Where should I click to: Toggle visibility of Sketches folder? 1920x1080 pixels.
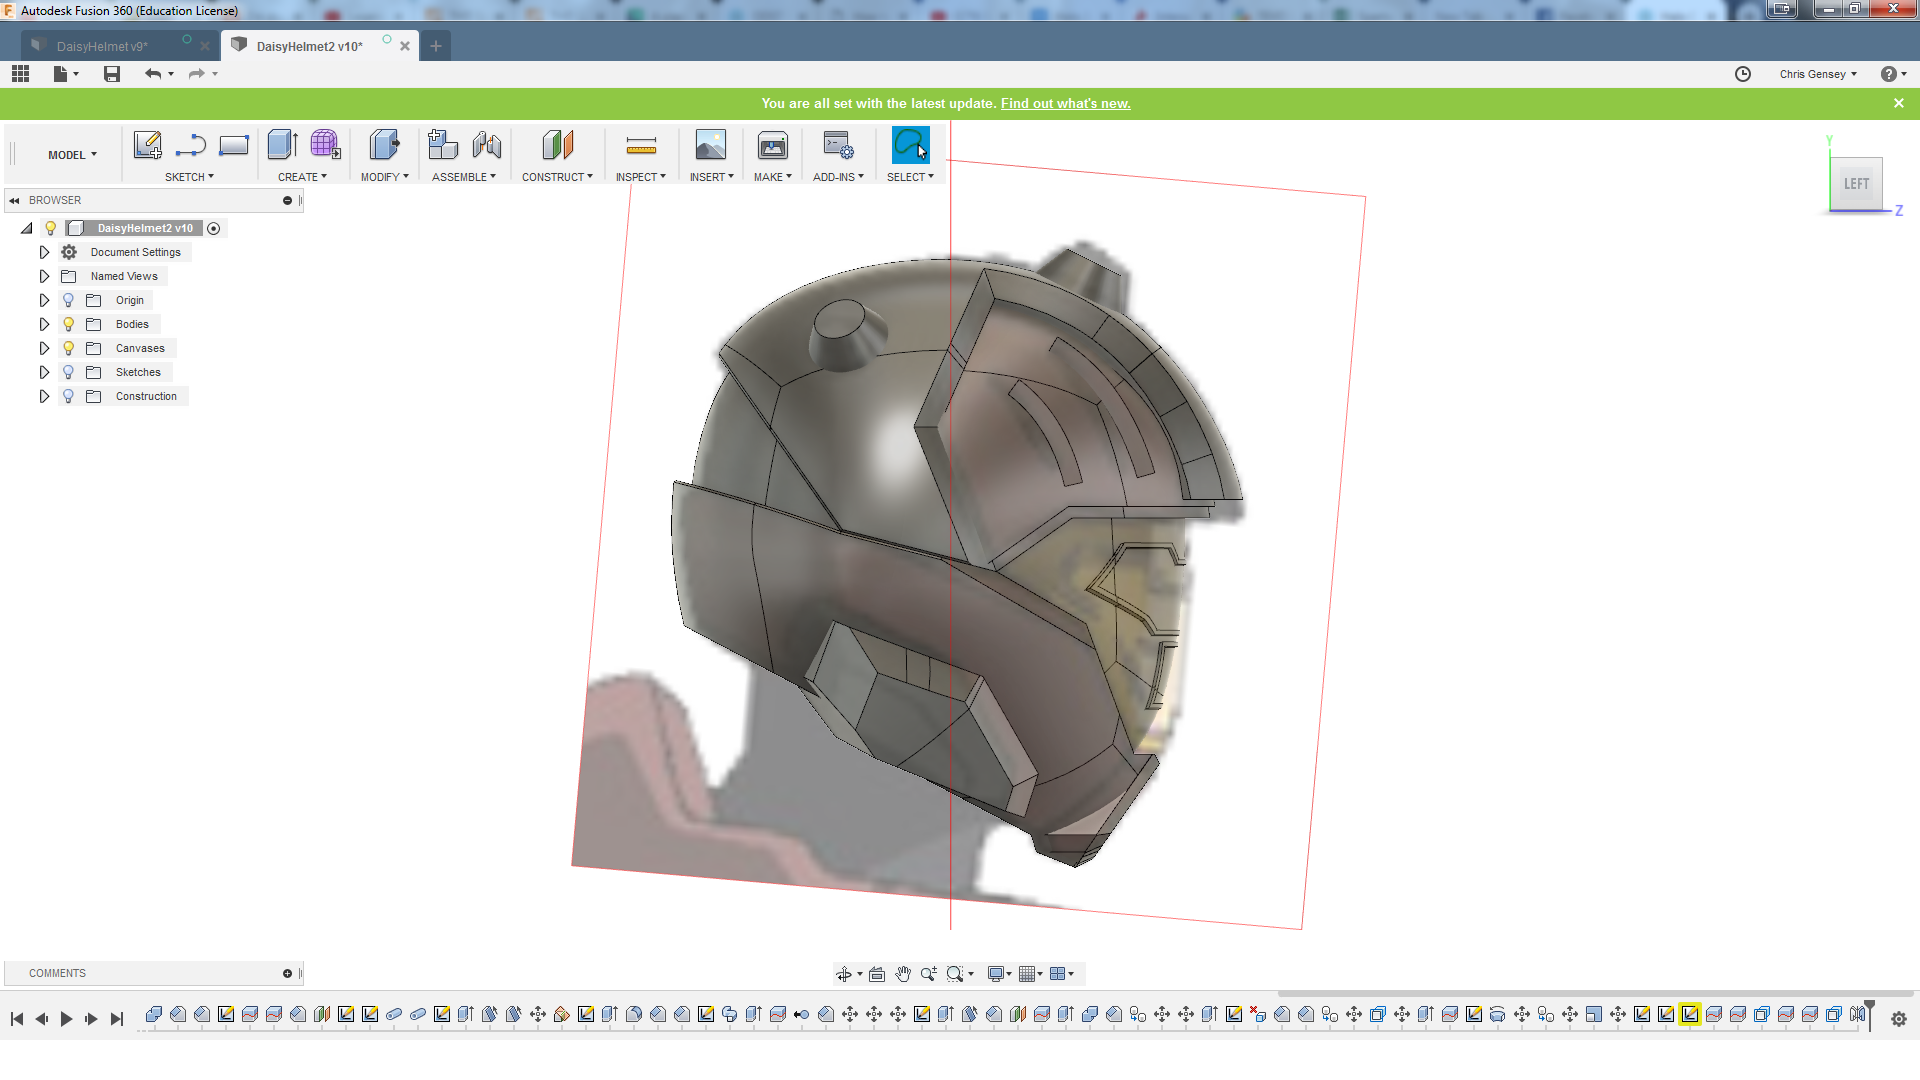(x=69, y=372)
